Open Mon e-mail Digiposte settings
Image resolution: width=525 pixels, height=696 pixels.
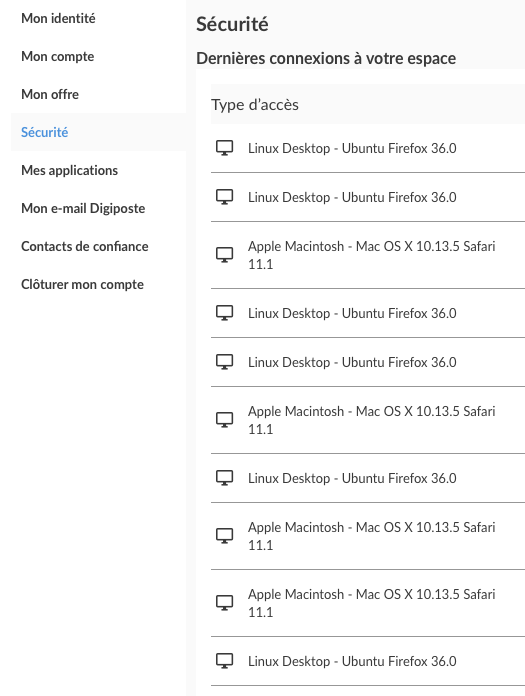pyautogui.click(x=83, y=208)
